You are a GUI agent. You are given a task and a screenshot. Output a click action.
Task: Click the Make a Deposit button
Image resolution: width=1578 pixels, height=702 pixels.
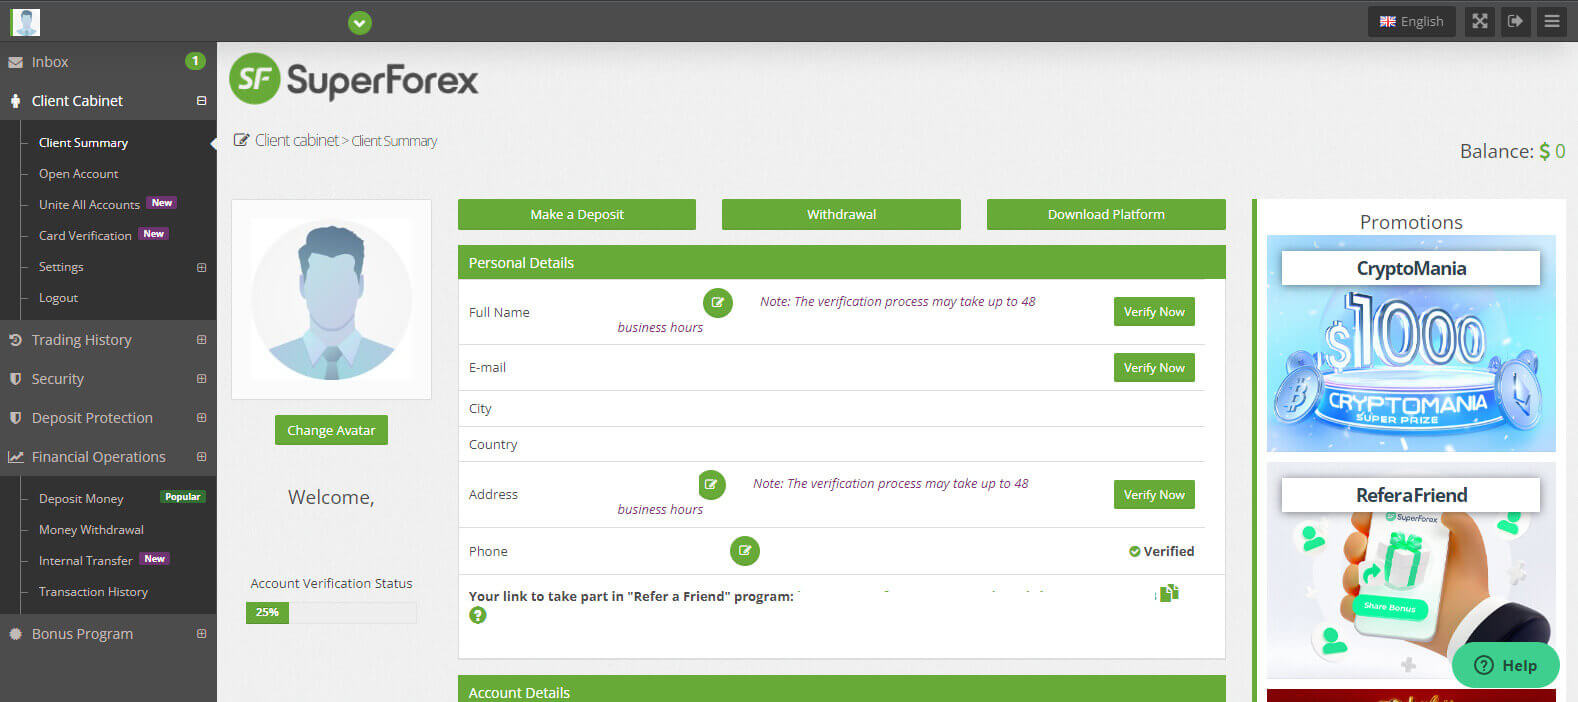point(576,214)
